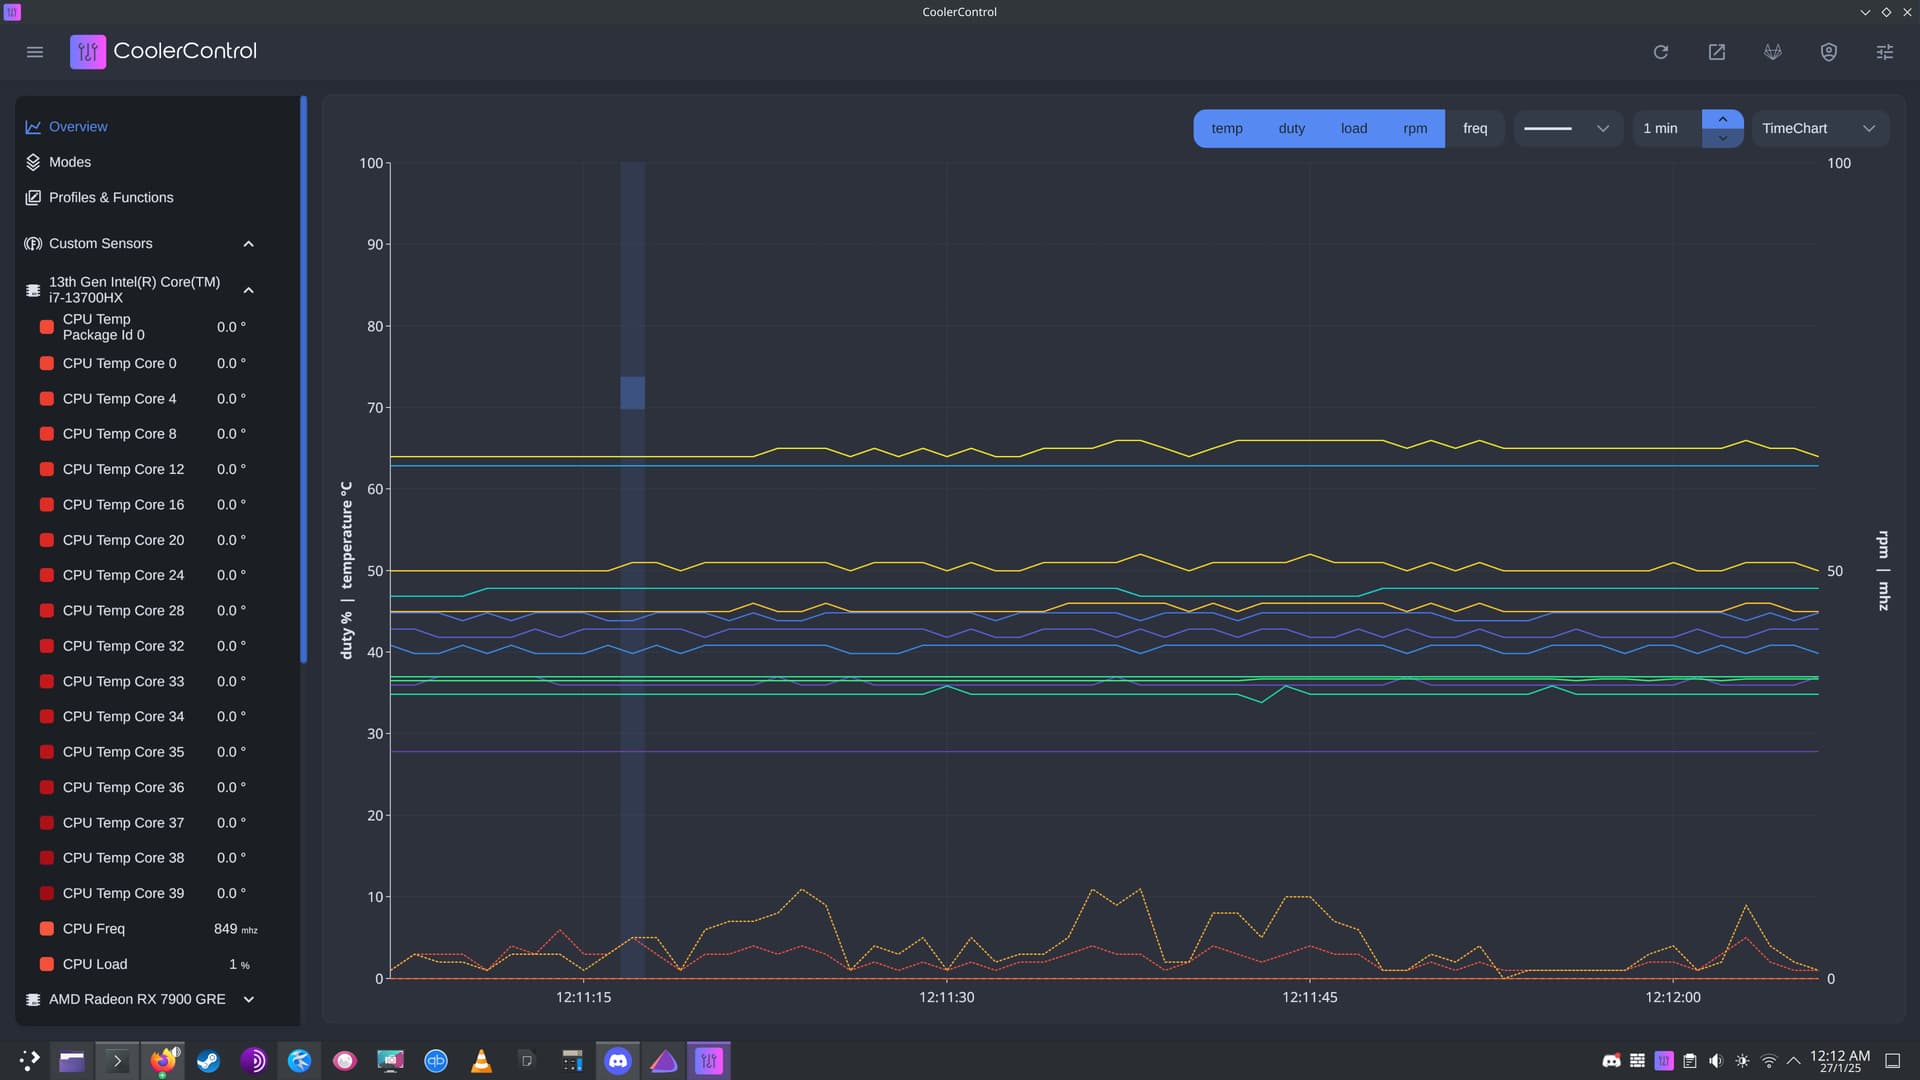Toggle the freq chart filter
Screen dimensions: 1920x1080
[x=1475, y=128]
